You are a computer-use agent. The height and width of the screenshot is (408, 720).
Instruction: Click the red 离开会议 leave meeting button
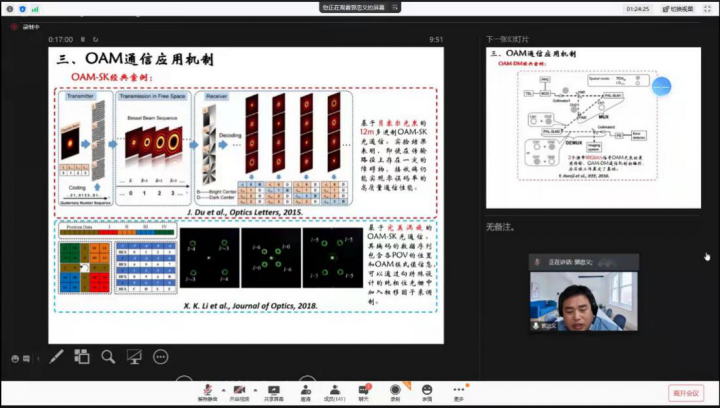(x=686, y=392)
